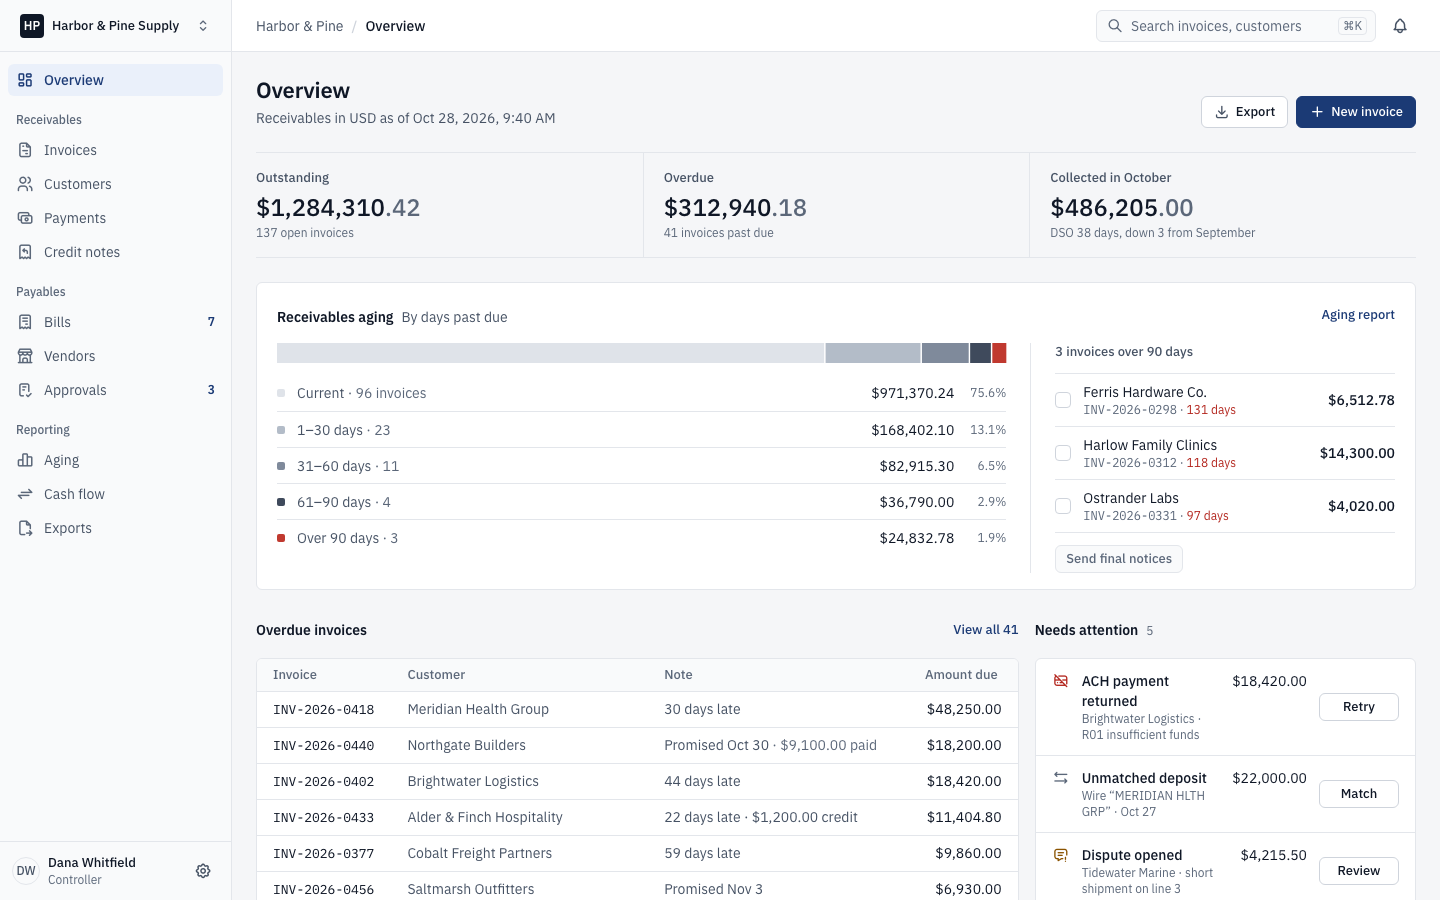Image resolution: width=1440 pixels, height=900 pixels.
Task: Check the Ferris Hardware Co. invoice checkbox
Action: [1063, 400]
